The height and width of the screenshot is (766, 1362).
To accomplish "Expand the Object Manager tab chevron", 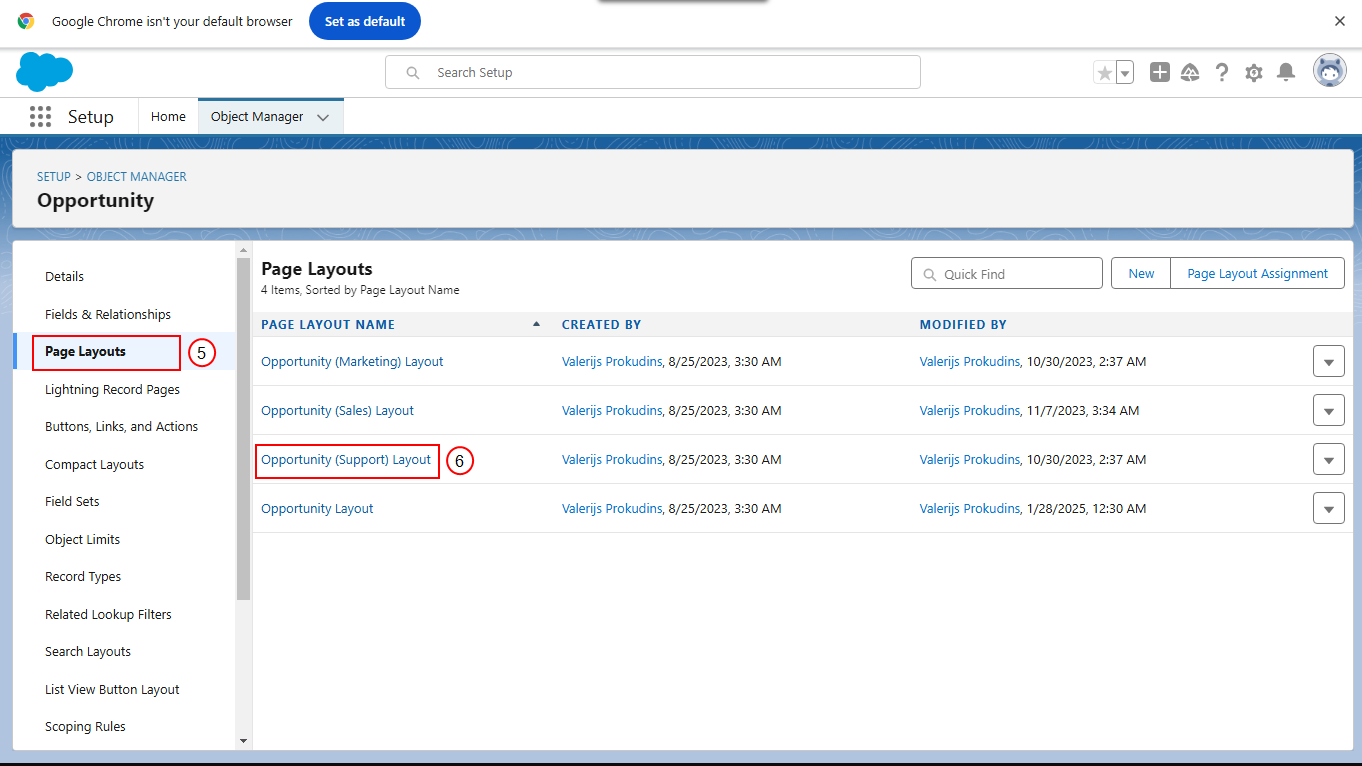I will coord(323,117).
